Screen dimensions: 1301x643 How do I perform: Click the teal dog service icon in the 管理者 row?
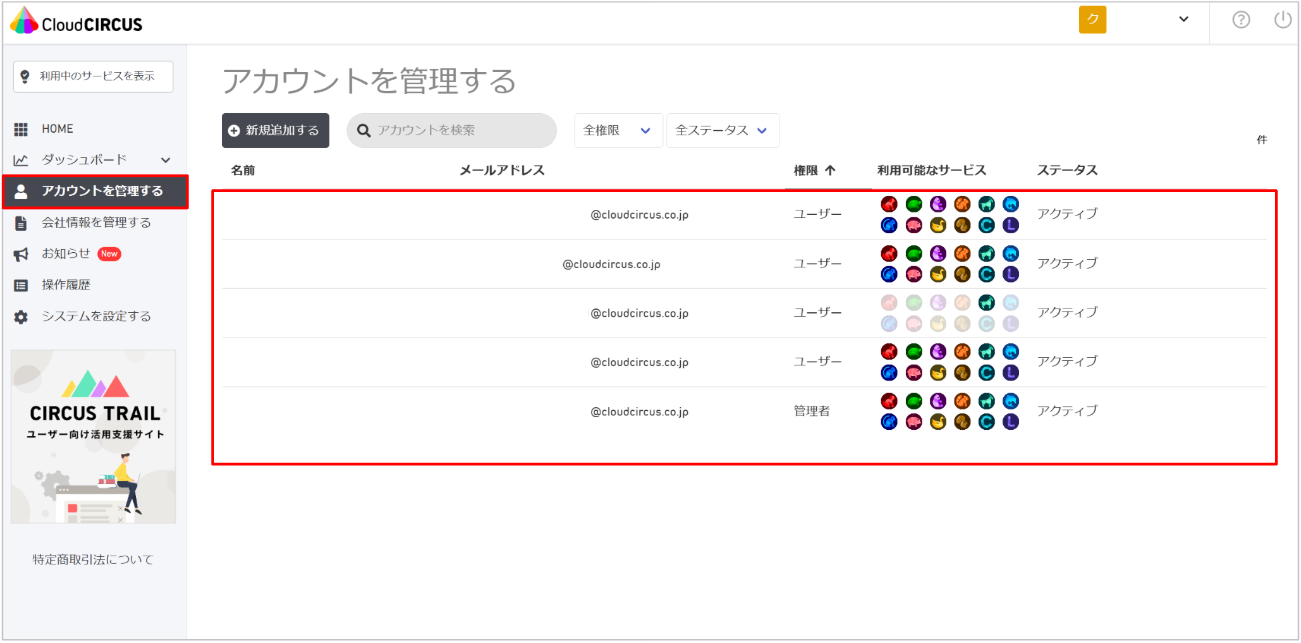coord(986,401)
